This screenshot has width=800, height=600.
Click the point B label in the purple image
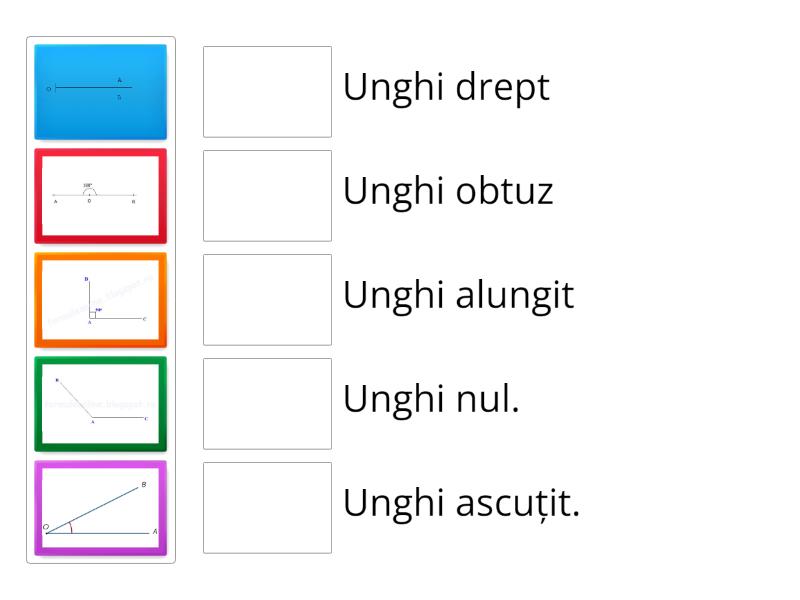(x=143, y=485)
